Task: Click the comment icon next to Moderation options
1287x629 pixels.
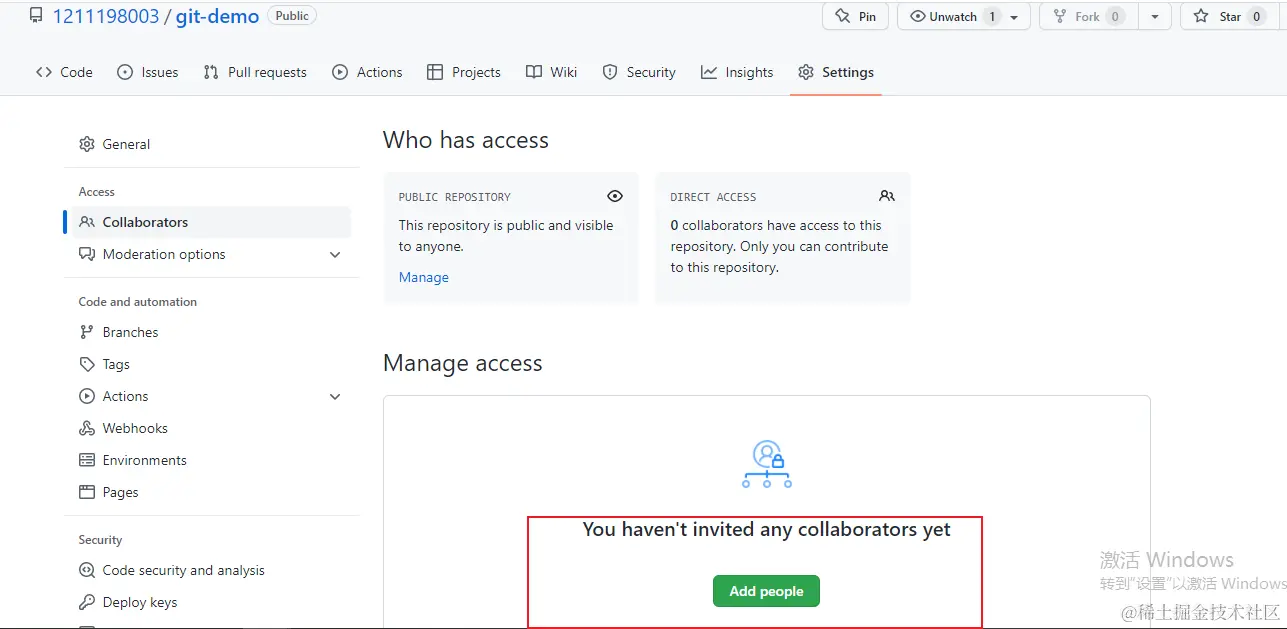Action: click(87, 254)
